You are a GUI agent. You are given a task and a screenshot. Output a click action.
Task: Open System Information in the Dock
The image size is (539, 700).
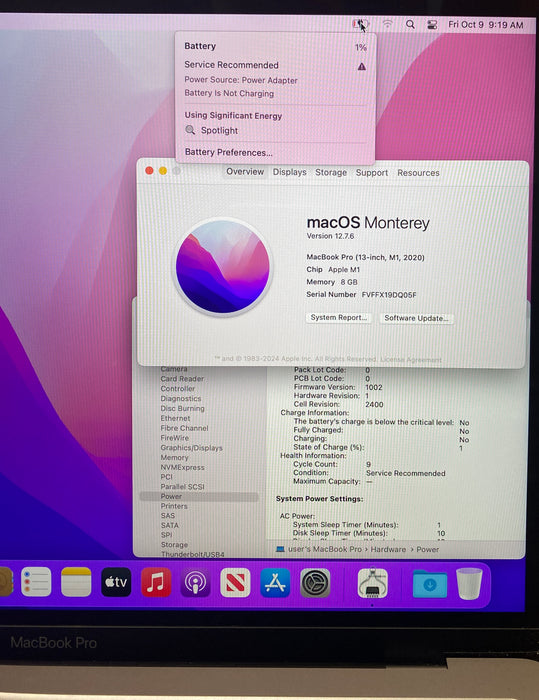coord(372,583)
